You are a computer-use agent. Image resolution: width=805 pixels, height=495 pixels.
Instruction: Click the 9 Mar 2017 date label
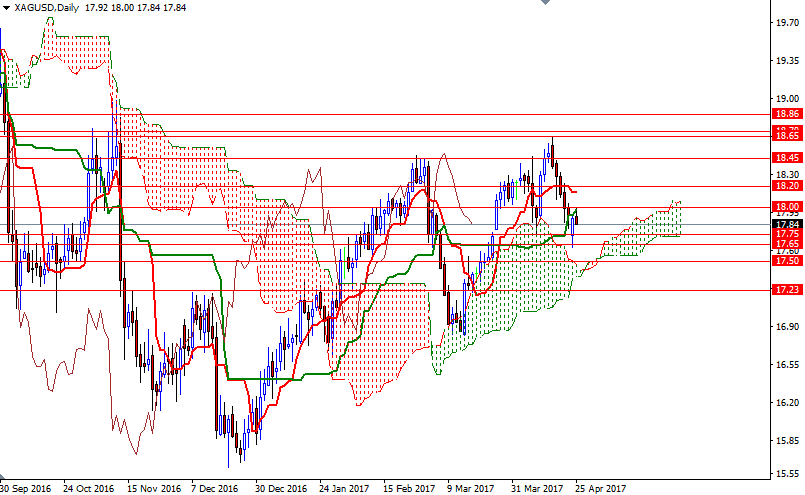[x=470, y=488]
